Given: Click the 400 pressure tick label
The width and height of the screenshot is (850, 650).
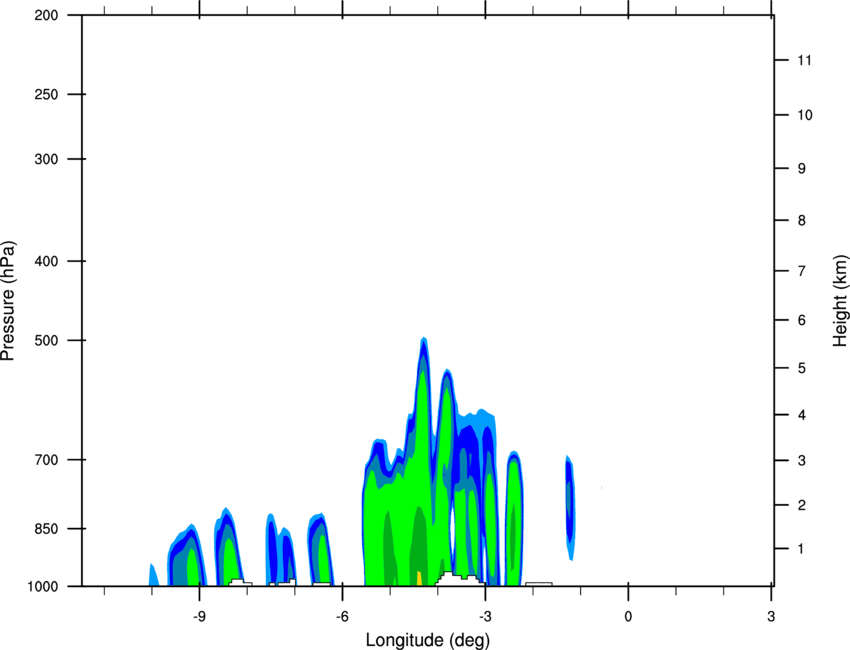Looking at the screenshot, I should click(46, 261).
